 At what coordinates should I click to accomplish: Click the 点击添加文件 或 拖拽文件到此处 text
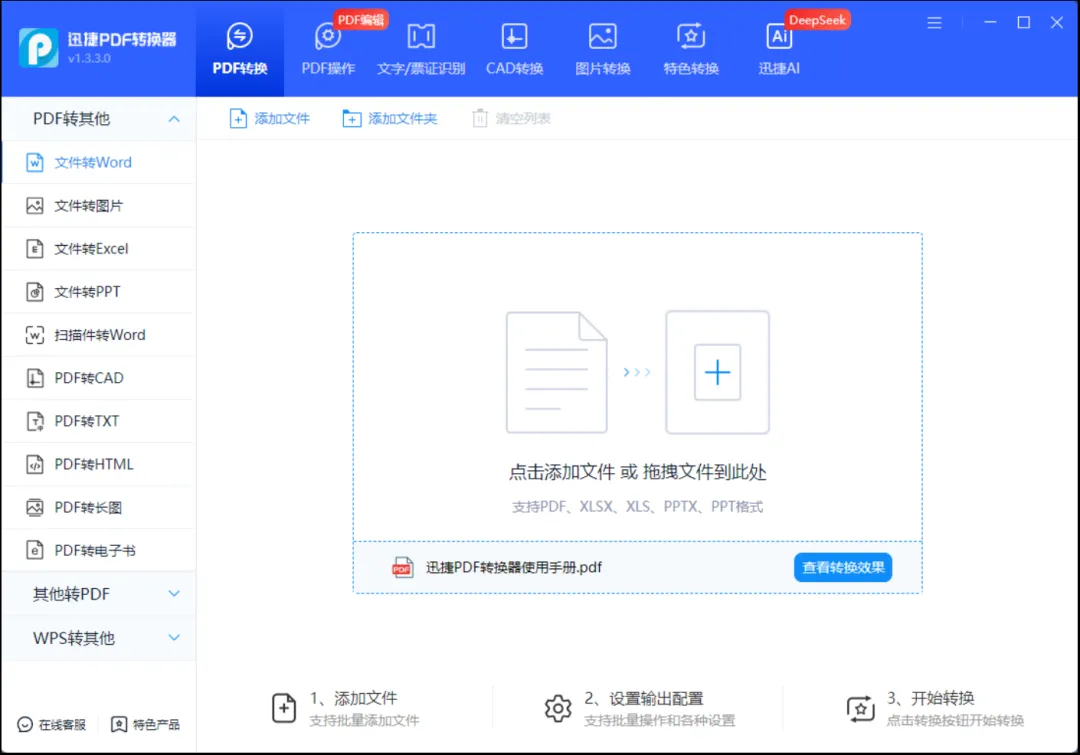637,473
